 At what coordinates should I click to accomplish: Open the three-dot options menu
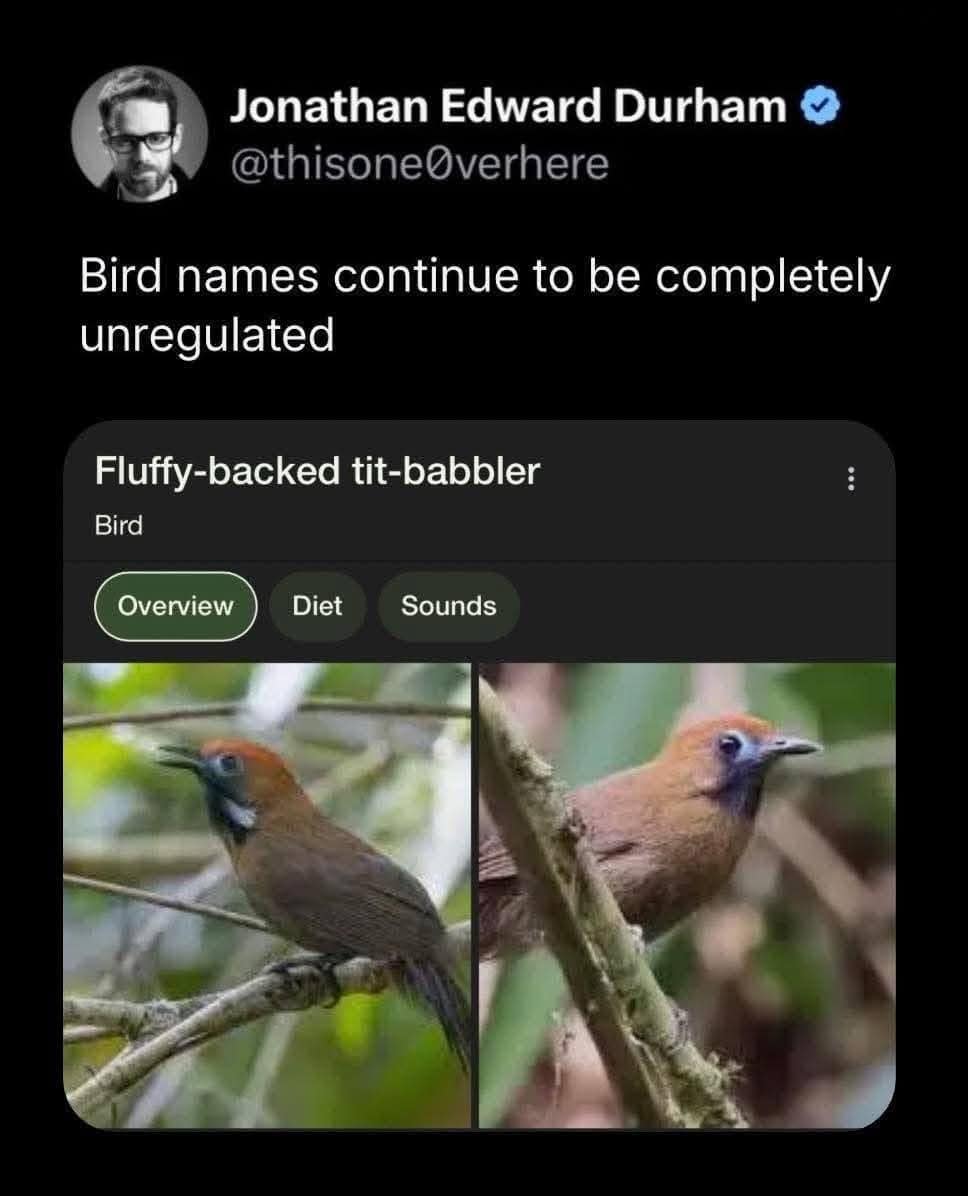(852, 481)
